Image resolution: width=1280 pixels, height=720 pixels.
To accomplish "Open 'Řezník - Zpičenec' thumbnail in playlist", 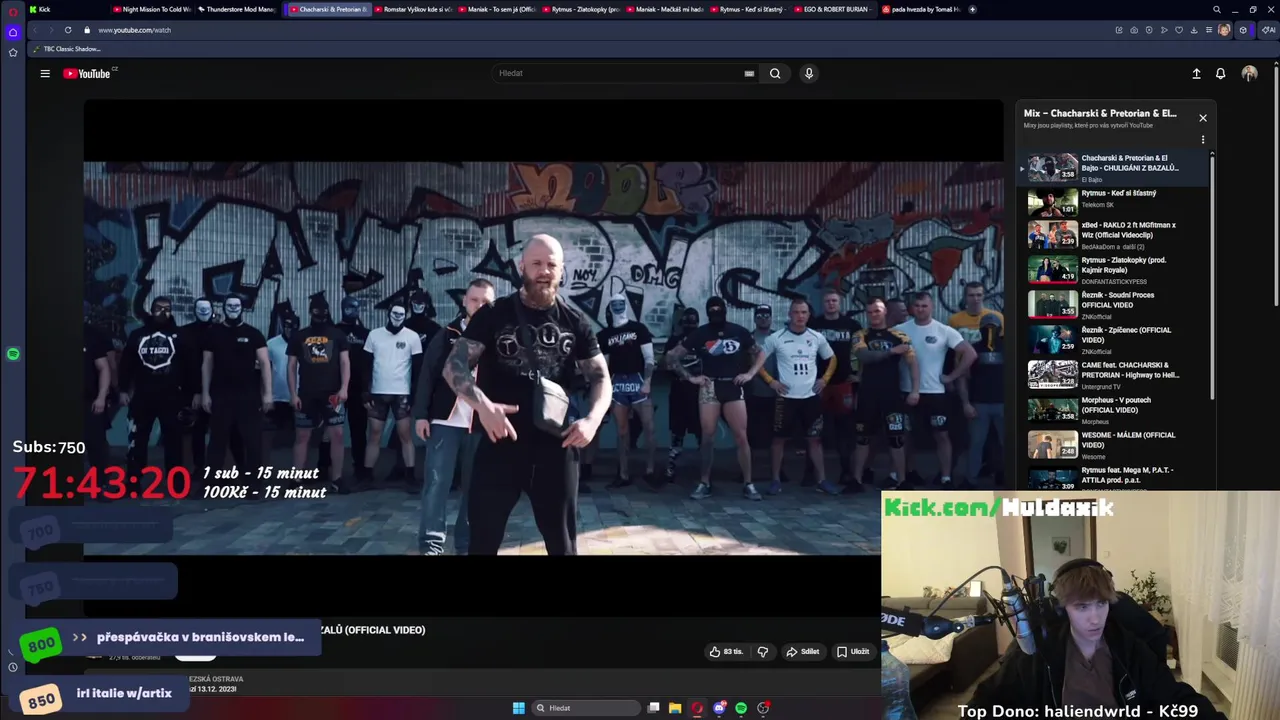I will point(1053,340).
